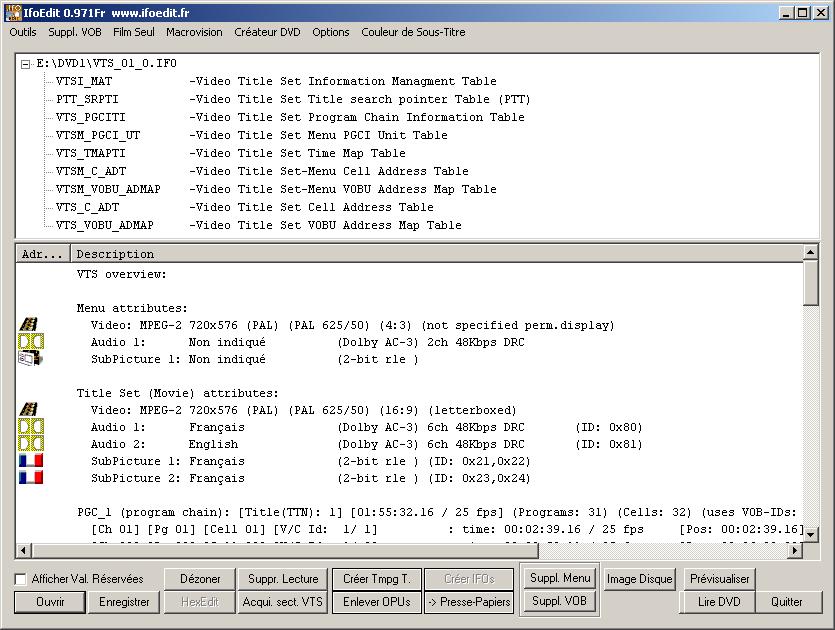Select the VTSM_PGCI_UT tree entry

98,135
